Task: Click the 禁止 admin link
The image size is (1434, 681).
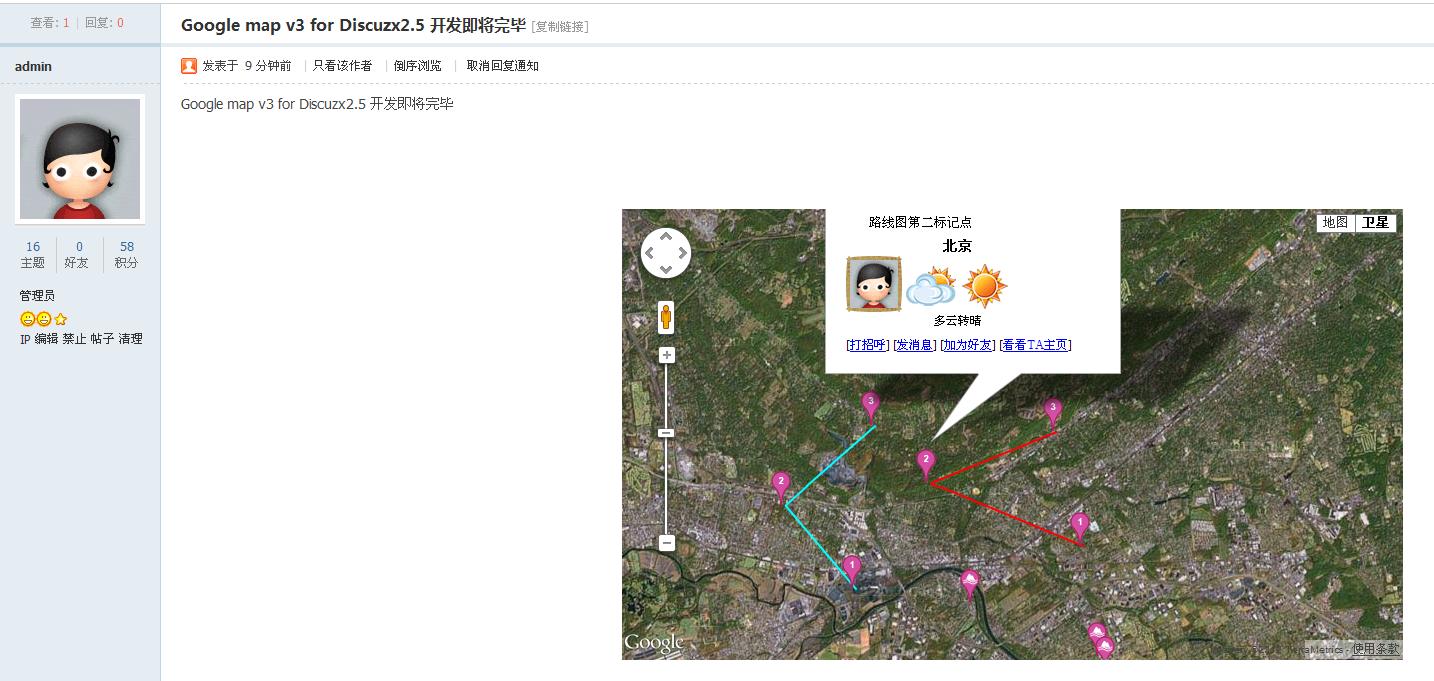Action: pos(74,339)
